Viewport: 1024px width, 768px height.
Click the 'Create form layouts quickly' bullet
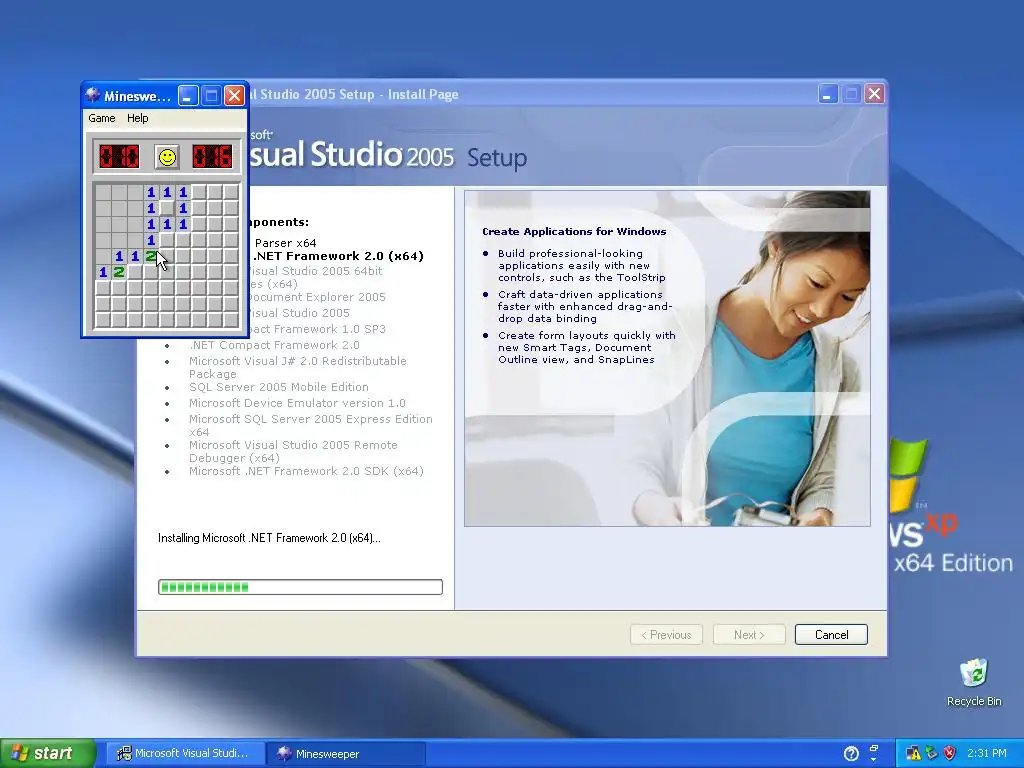(586, 347)
